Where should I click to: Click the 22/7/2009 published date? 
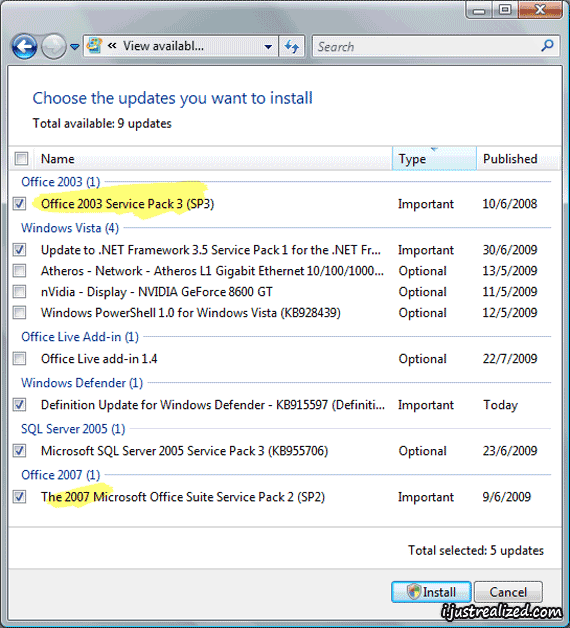click(x=510, y=358)
